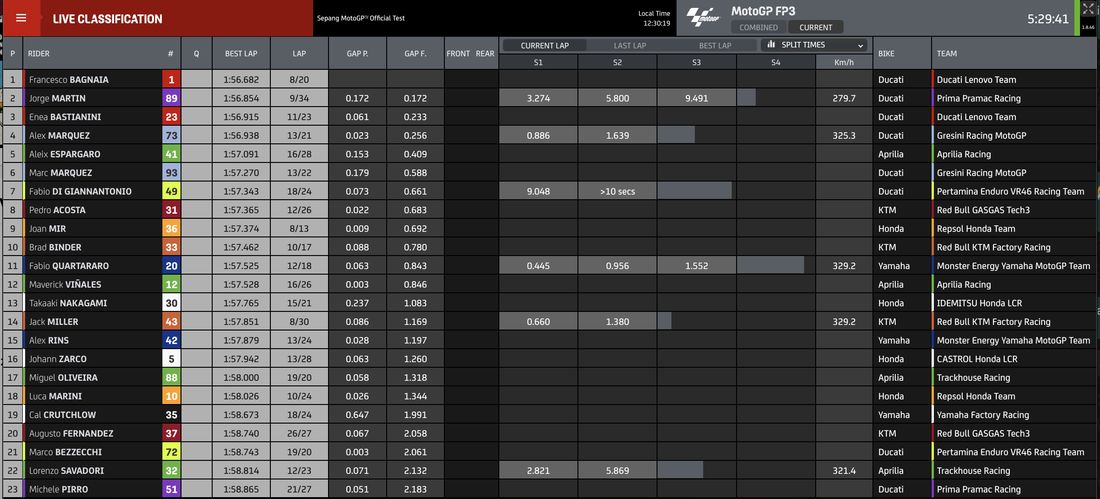
Task: Select rider Johann ZARCO
Action: pyautogui.click(x=58, y=359)
